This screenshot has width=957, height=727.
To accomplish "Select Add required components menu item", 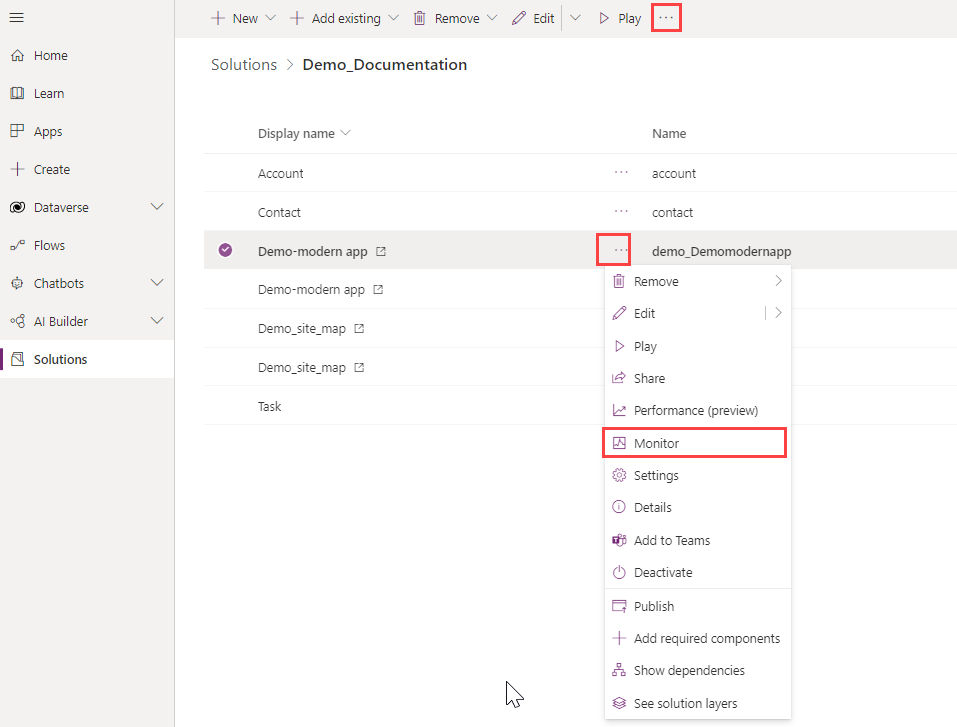I will coord(698,638).
